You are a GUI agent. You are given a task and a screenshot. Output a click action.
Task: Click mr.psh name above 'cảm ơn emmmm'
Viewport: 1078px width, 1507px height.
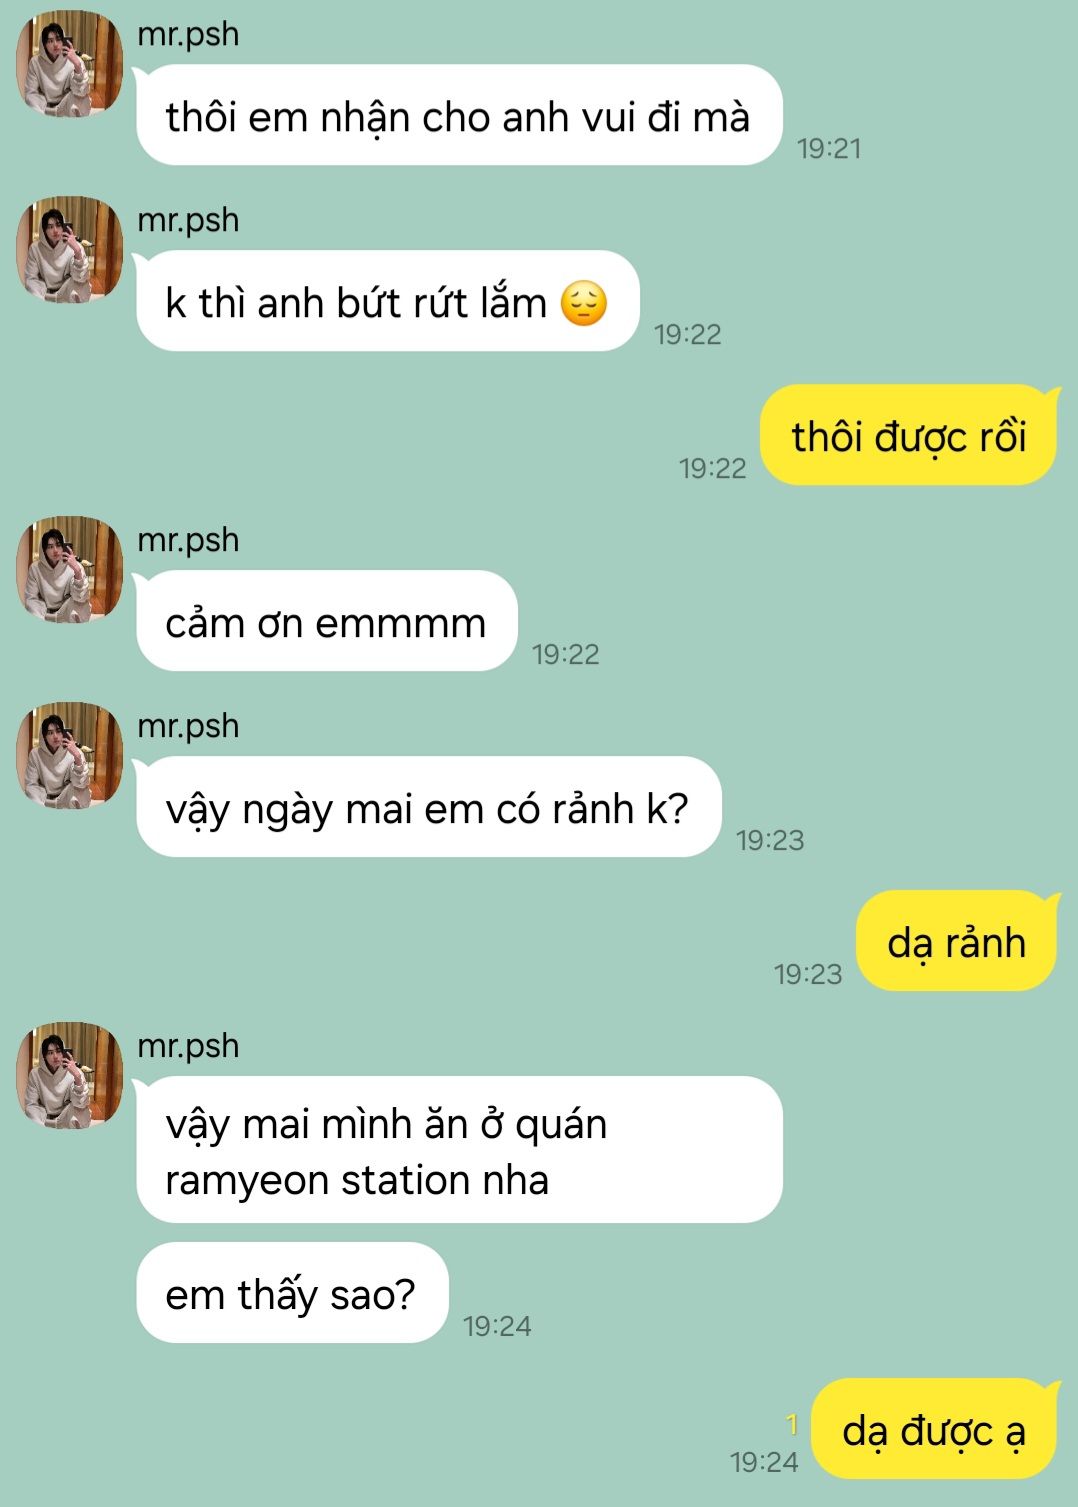coord(188,540)
